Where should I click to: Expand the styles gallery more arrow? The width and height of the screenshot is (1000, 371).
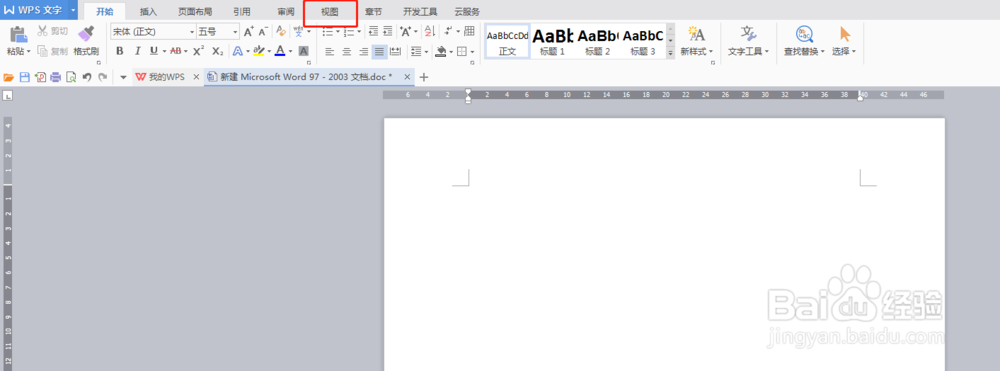click(x=670, y=54)
